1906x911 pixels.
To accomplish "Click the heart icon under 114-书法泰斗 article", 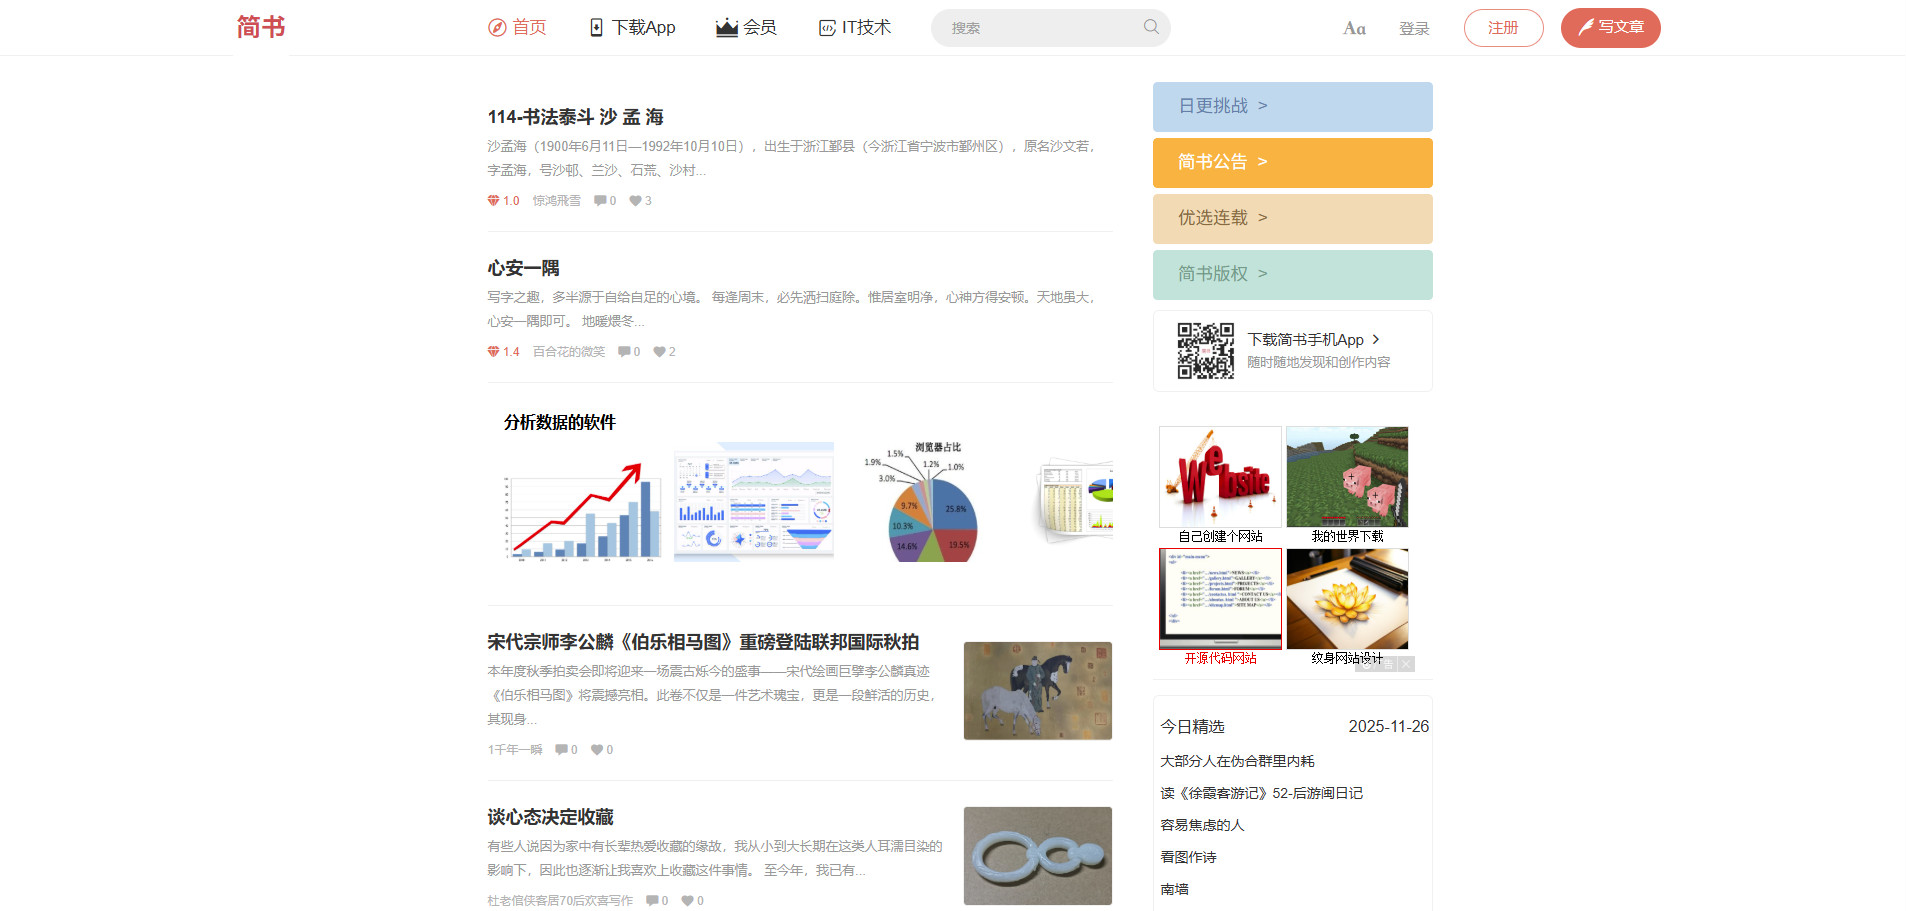I will (x=635, y=201).
